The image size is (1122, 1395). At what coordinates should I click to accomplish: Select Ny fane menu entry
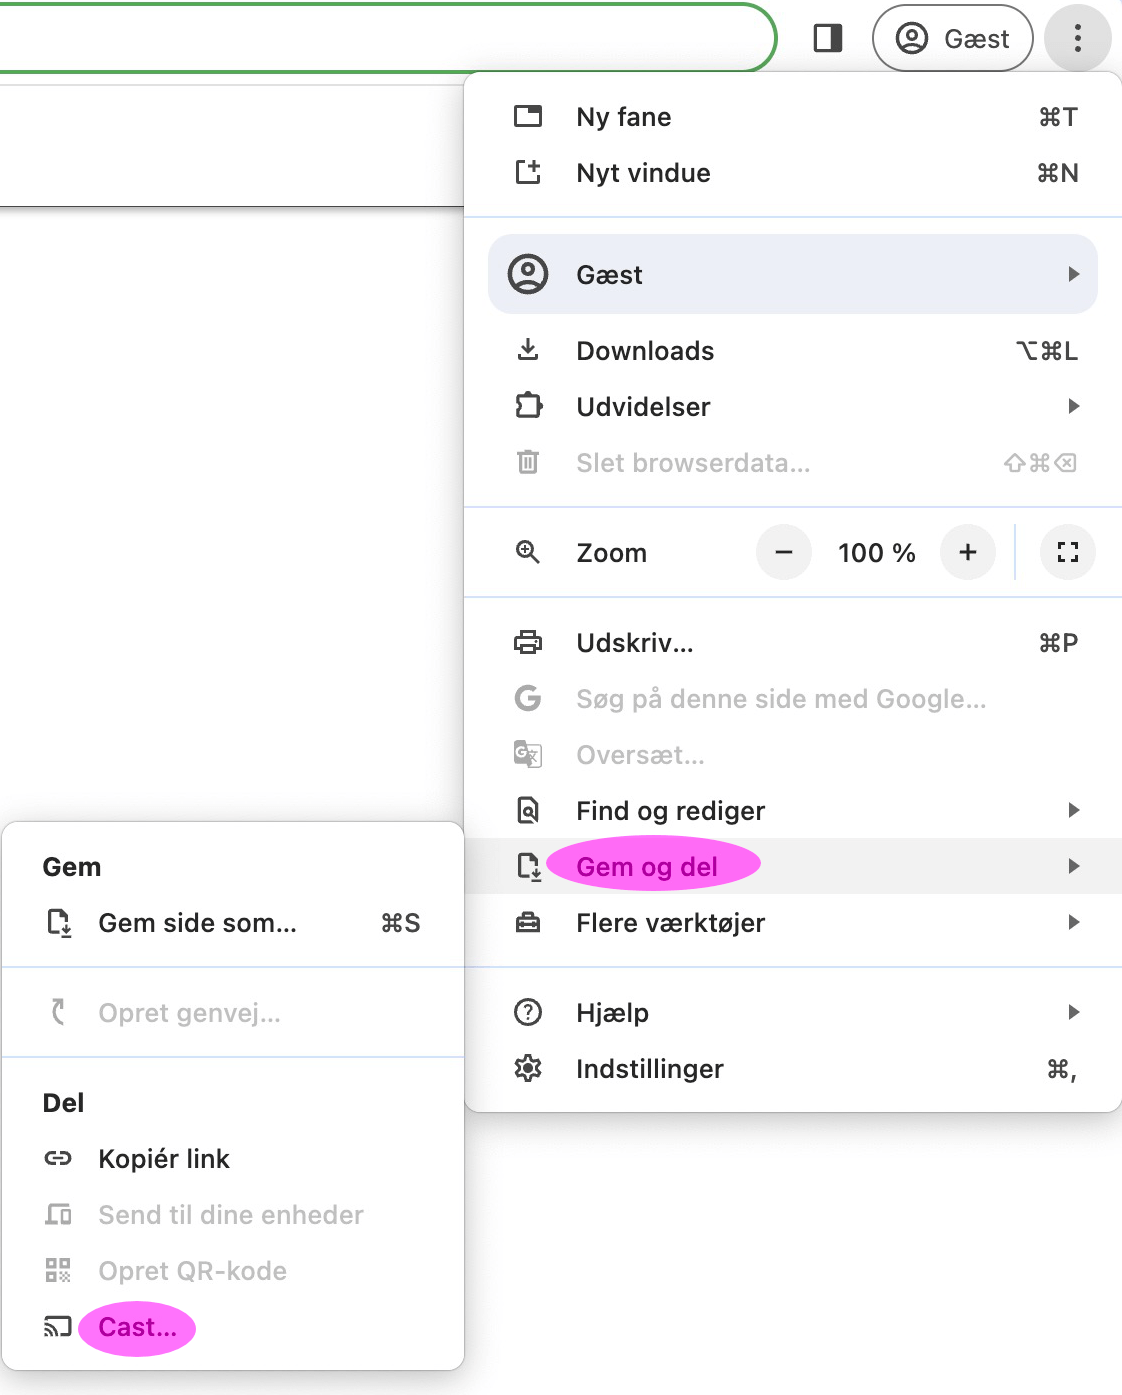click(624, 117)
